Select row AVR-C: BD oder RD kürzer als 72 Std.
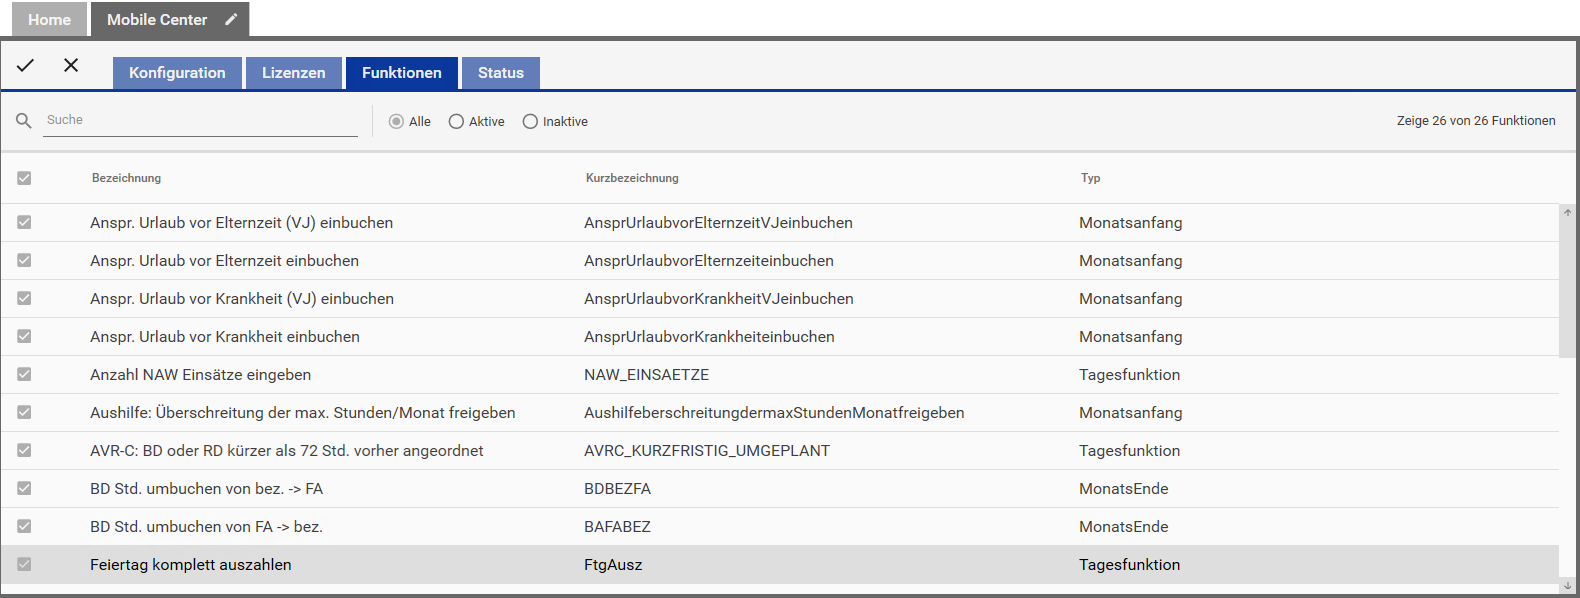The width and height of the screenshot is (1580, 598). coord(780,450)
